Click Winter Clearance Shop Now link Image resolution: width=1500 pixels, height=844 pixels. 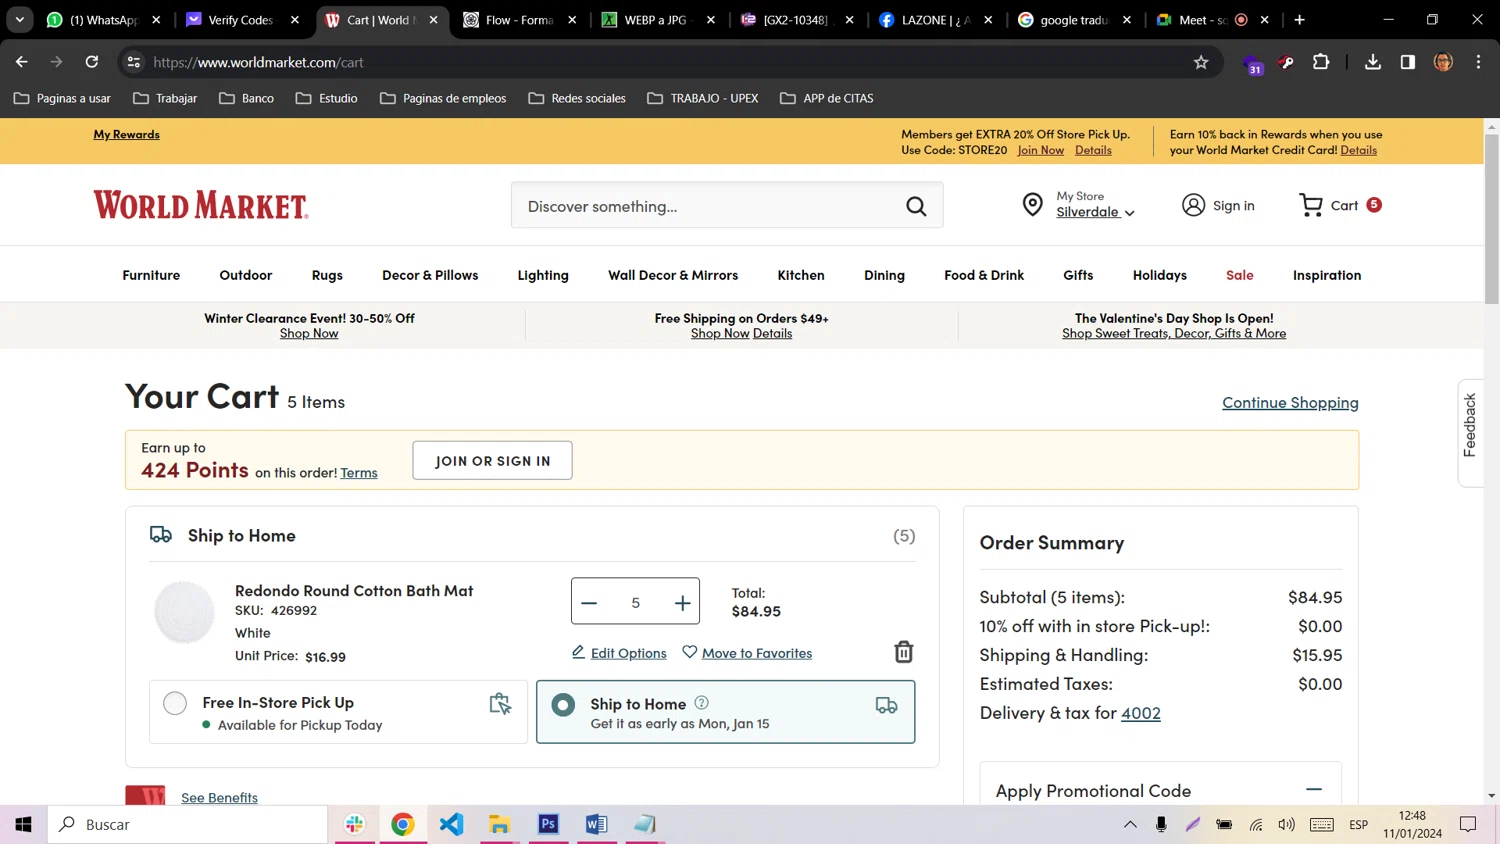click(x=309, y=334)
